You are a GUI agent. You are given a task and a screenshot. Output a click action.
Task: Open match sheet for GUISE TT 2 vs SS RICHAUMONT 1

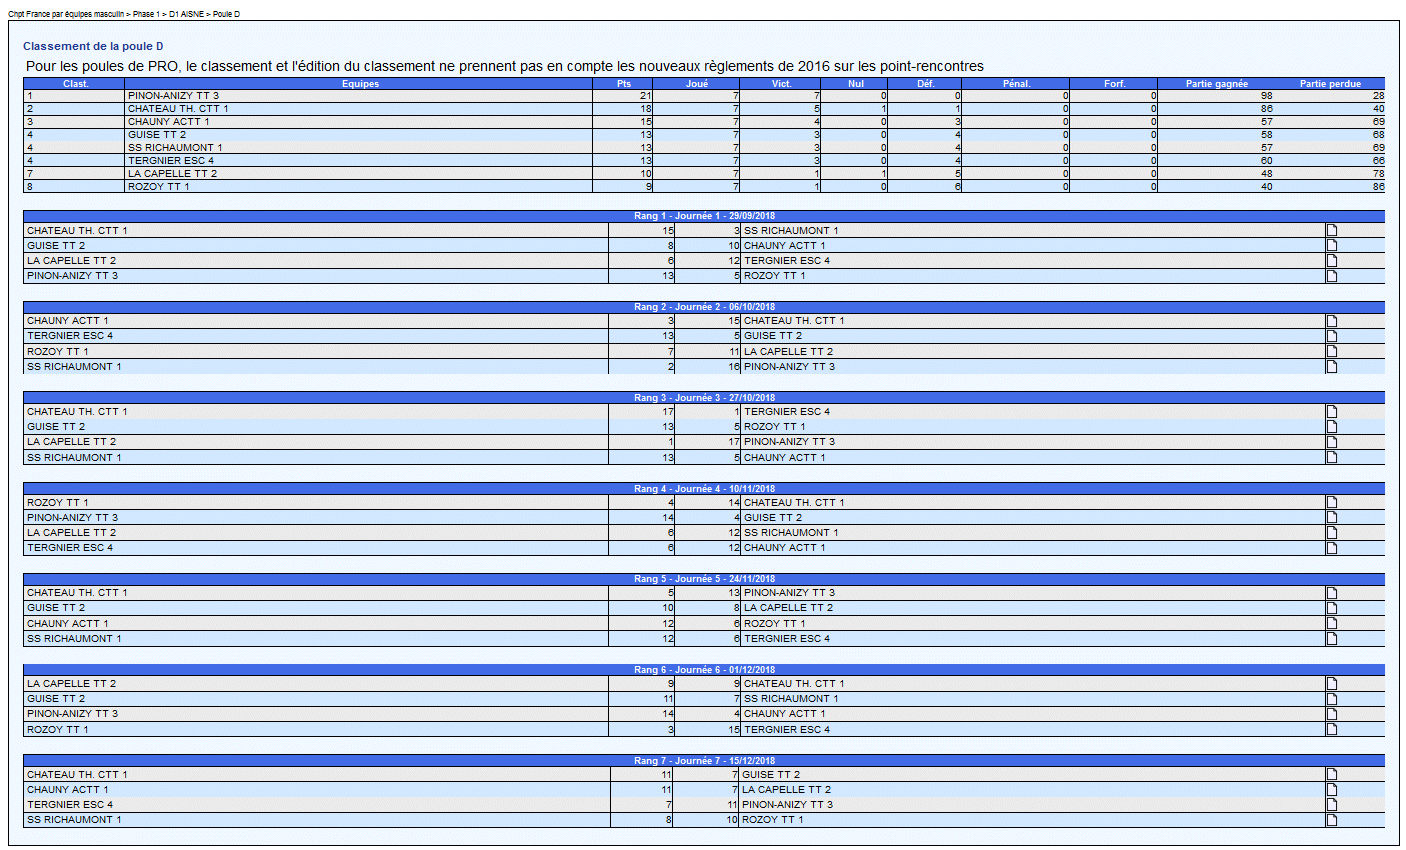(1331, 699)
